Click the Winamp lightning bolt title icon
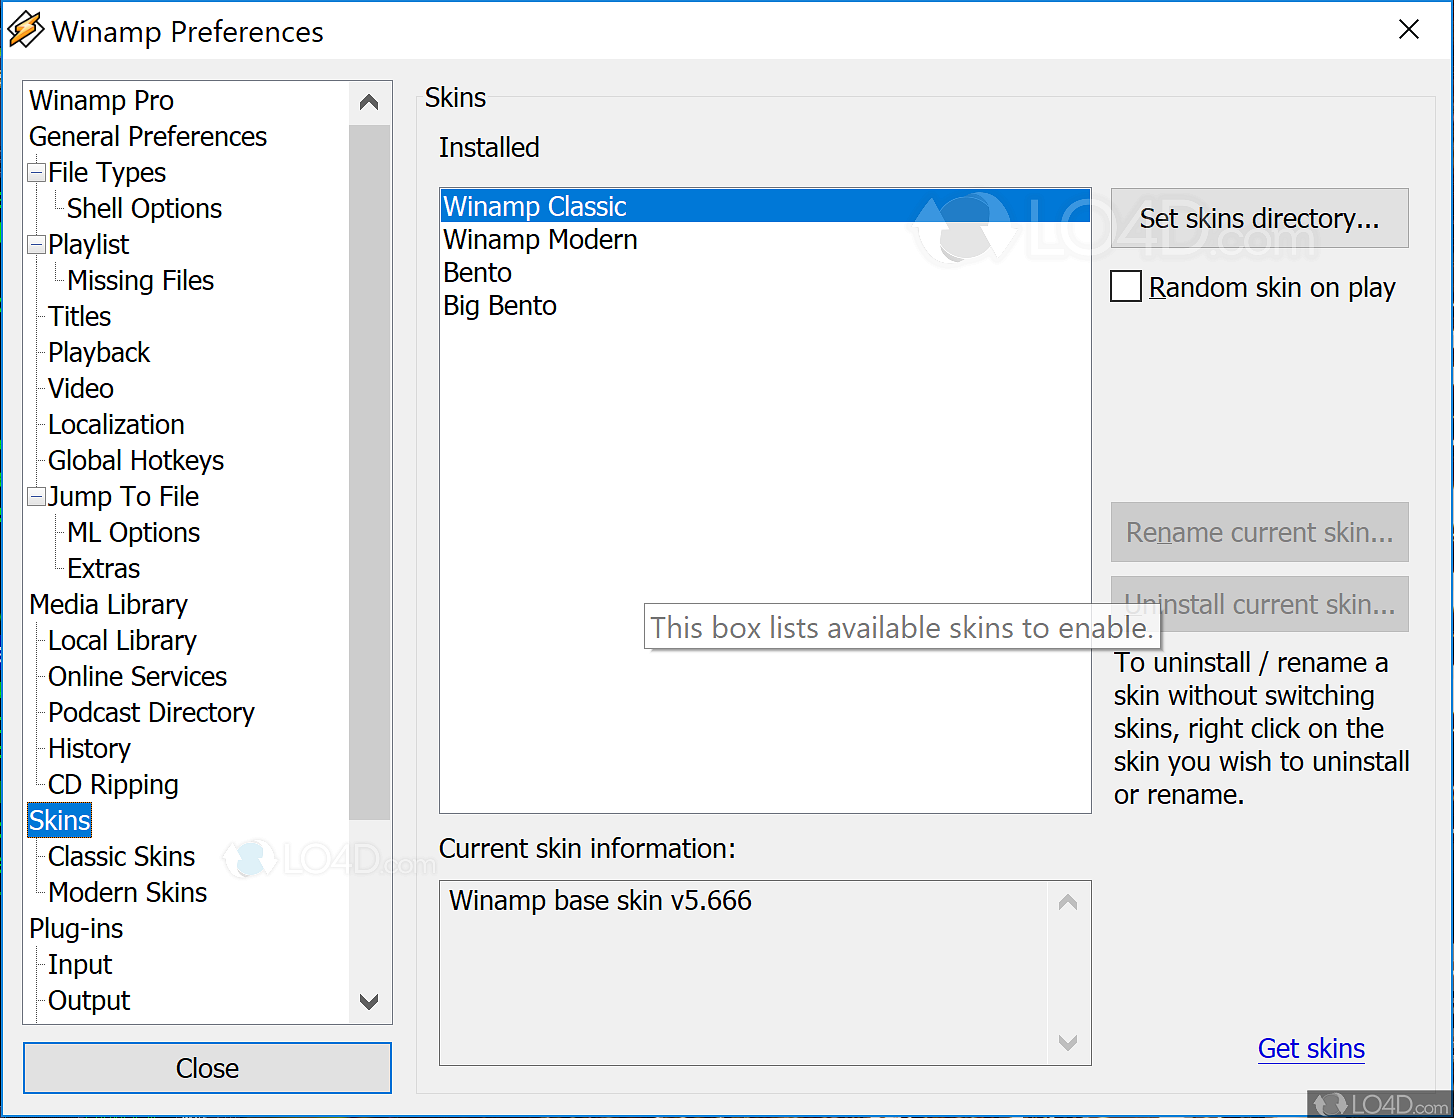The height and width of the screenshot is (1118, 1454). (x=25, y=30)
